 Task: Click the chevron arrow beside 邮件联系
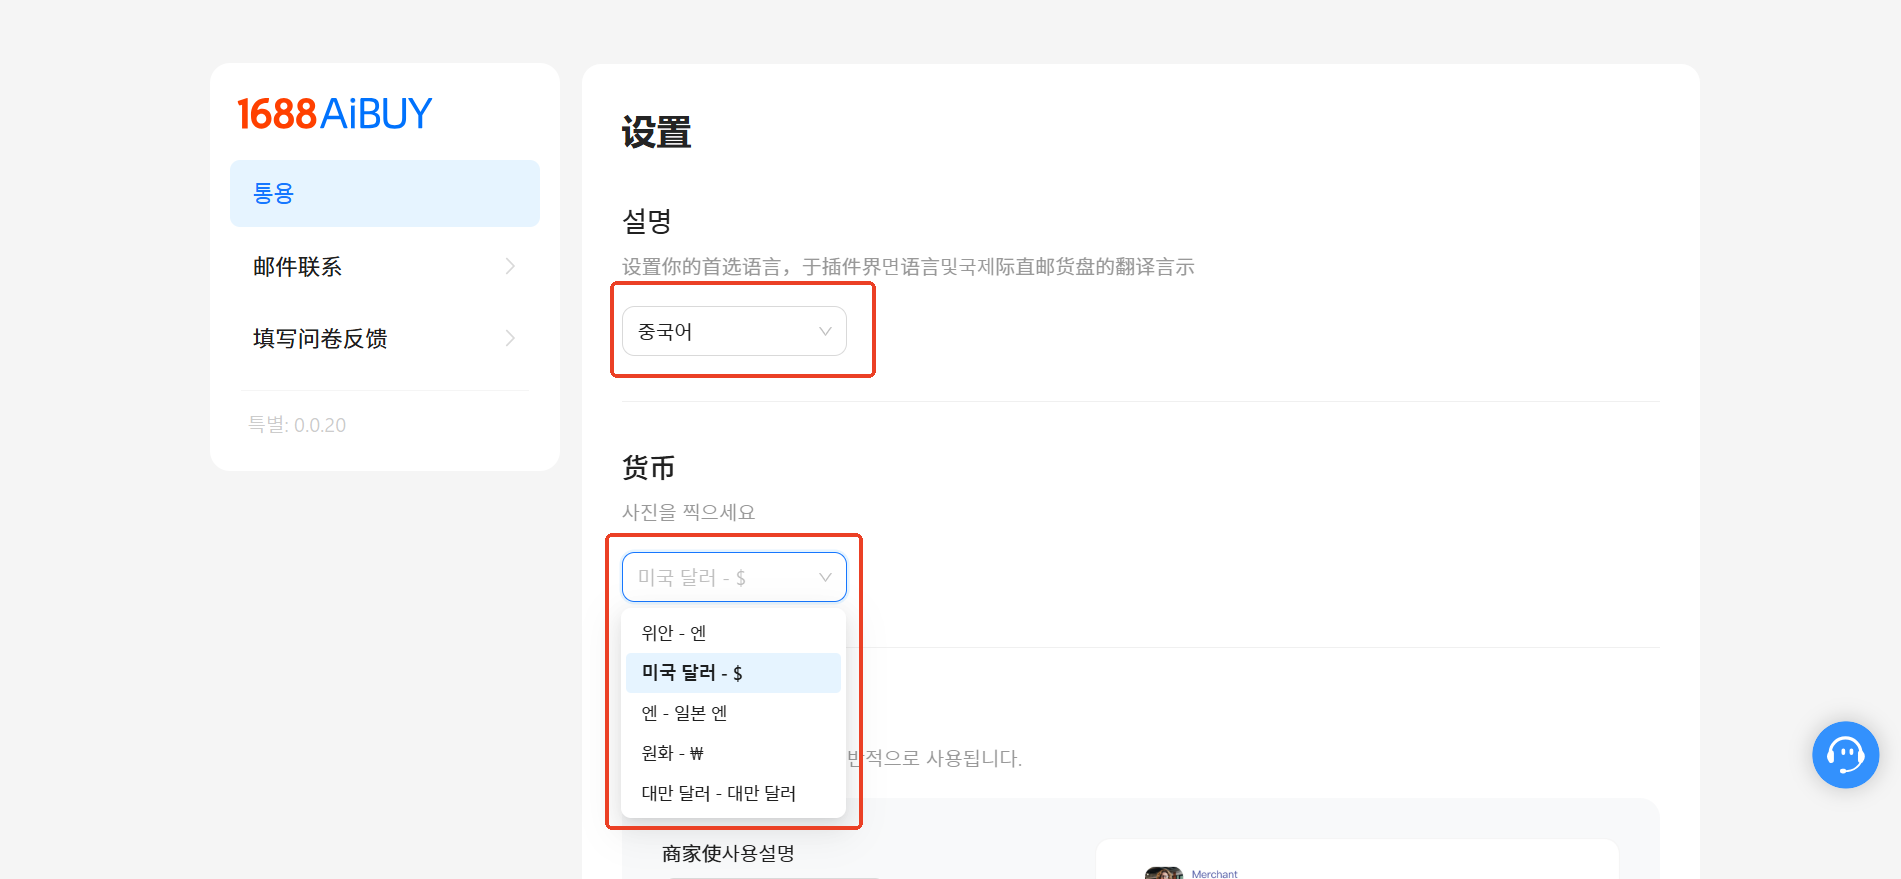pos(510,266)
